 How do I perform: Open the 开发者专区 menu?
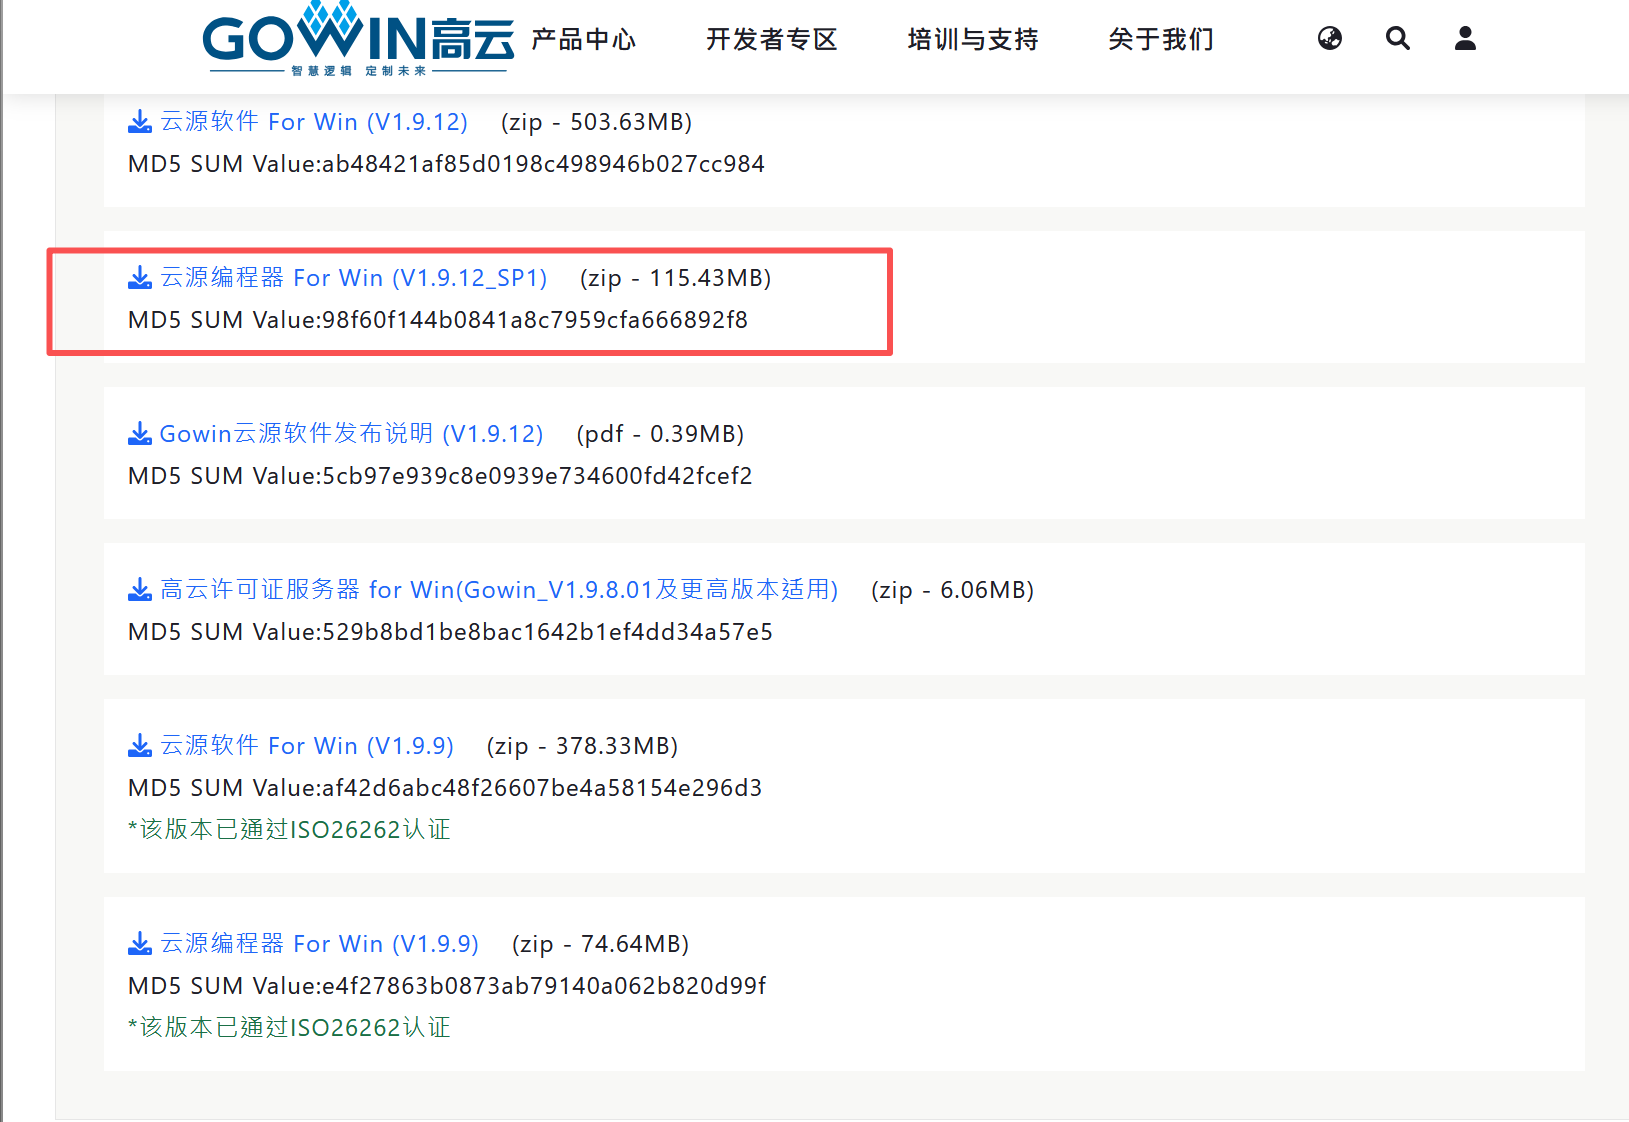(x=771, y=40)
